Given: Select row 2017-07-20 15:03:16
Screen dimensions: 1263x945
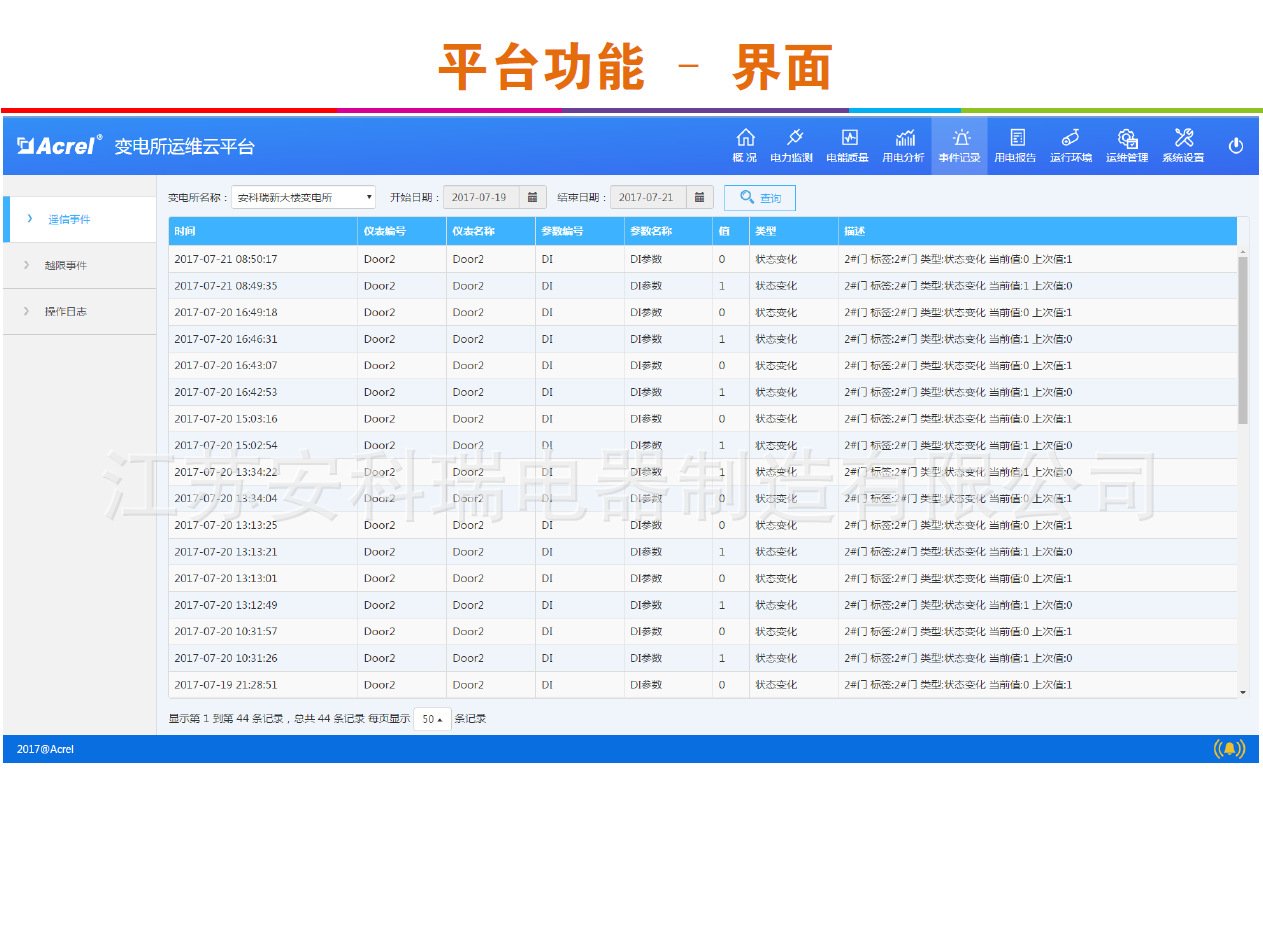Looking at the screenshot, I should 703,419.
